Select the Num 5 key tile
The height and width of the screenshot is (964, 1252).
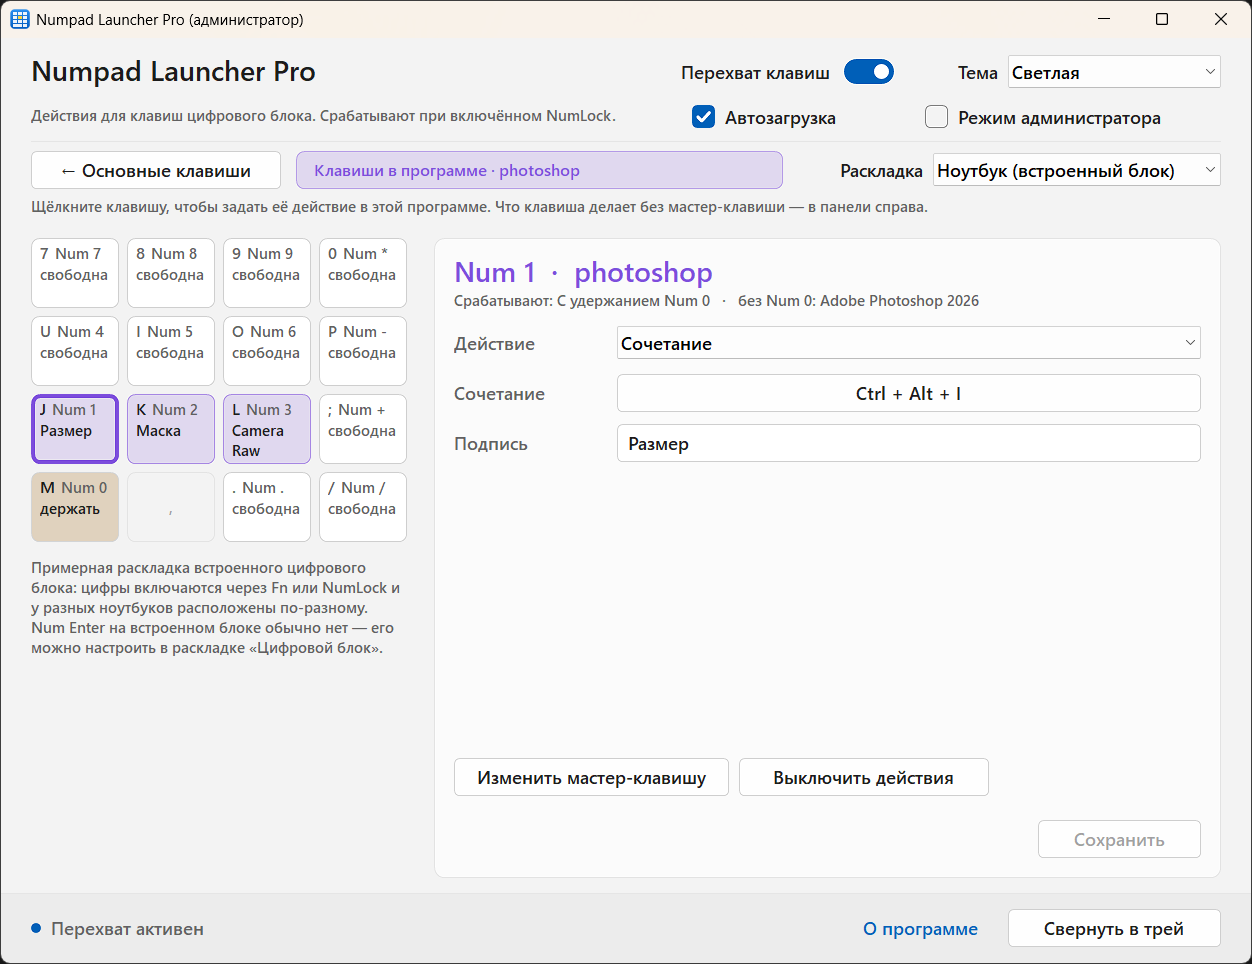coord(171,351)
